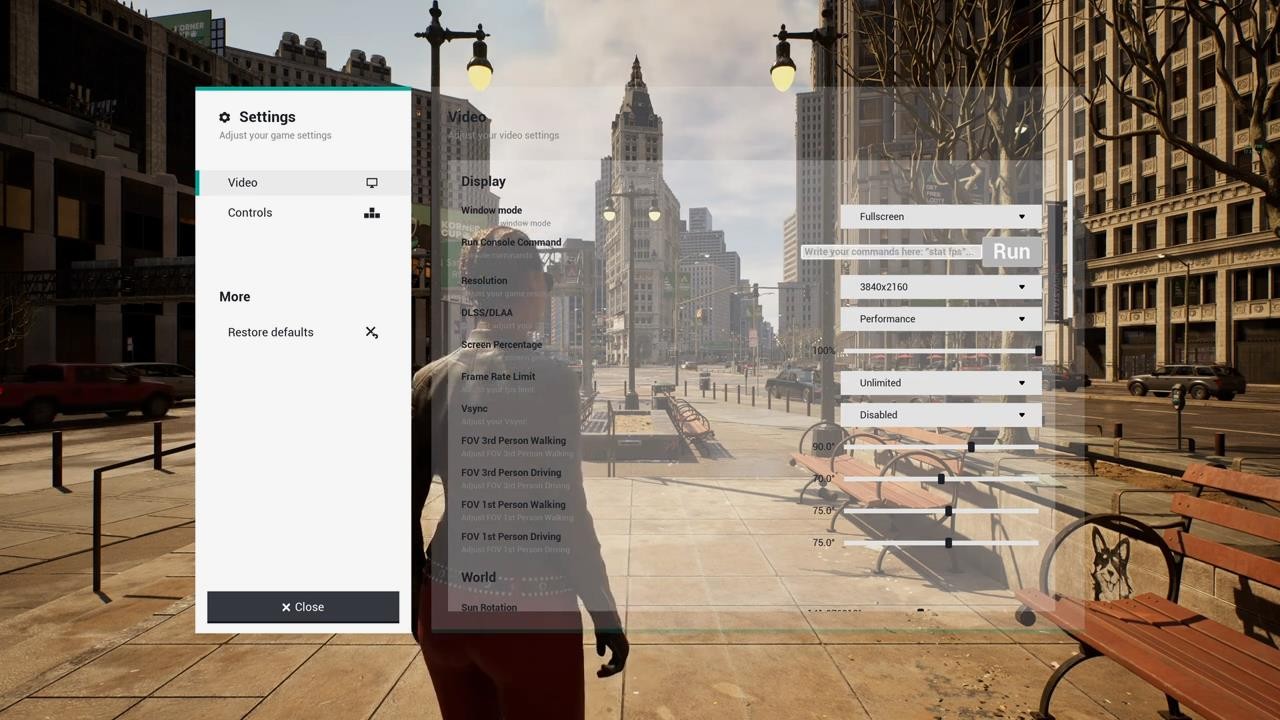Click the Screen Percentage slider handle

point(1038,351)
